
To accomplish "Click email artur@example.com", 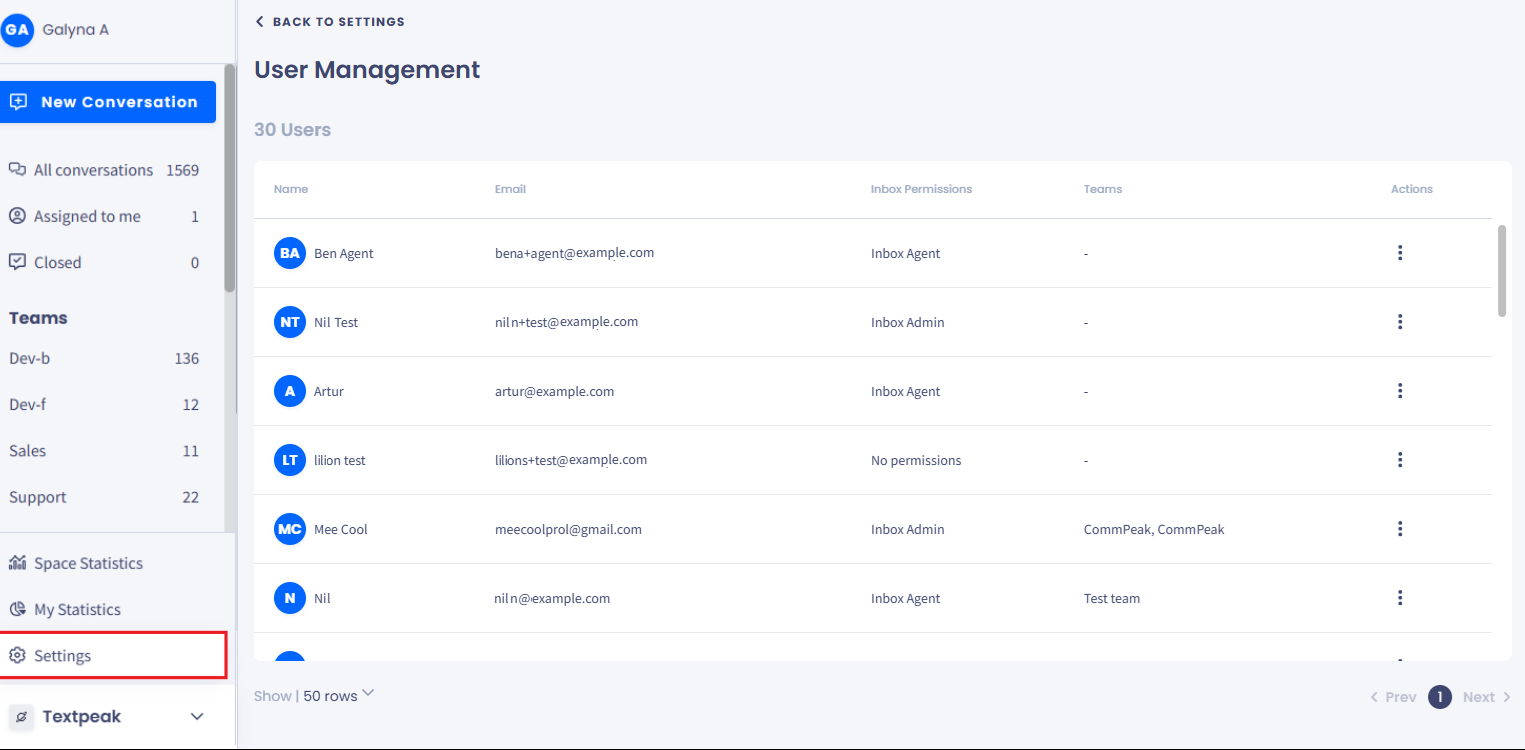I will click(x=554, y=391).
